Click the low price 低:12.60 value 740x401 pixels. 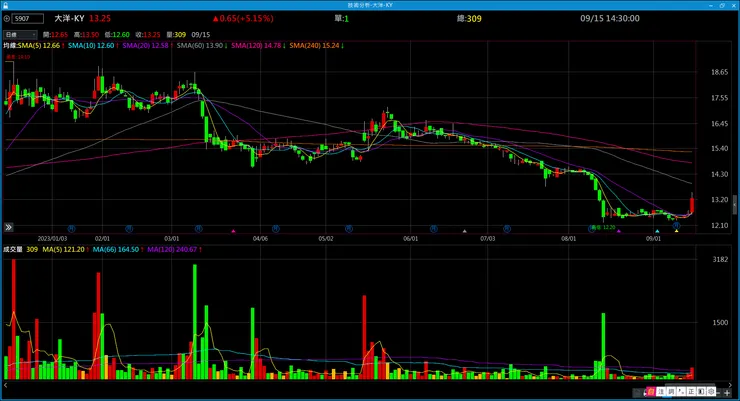[x=117, y=35]
